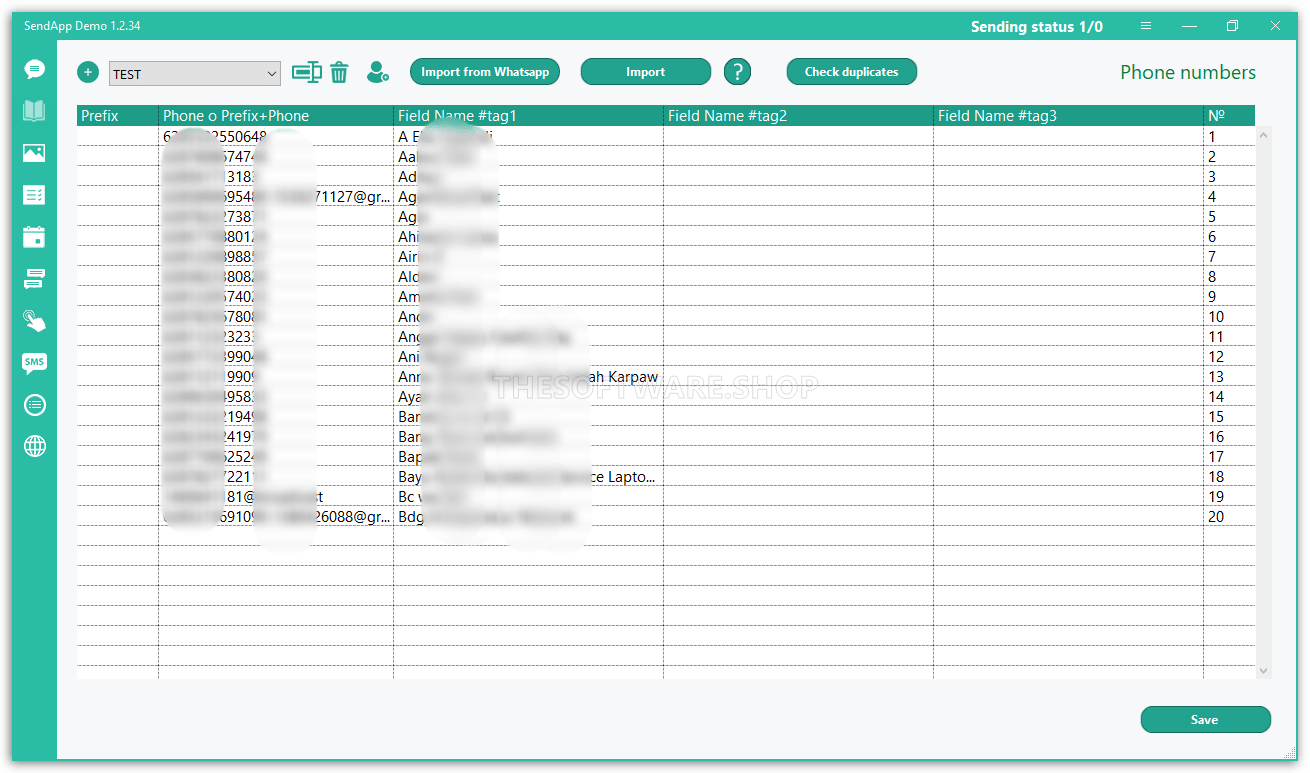Open the chat messages section in the sidebar

tap(35, 70)
